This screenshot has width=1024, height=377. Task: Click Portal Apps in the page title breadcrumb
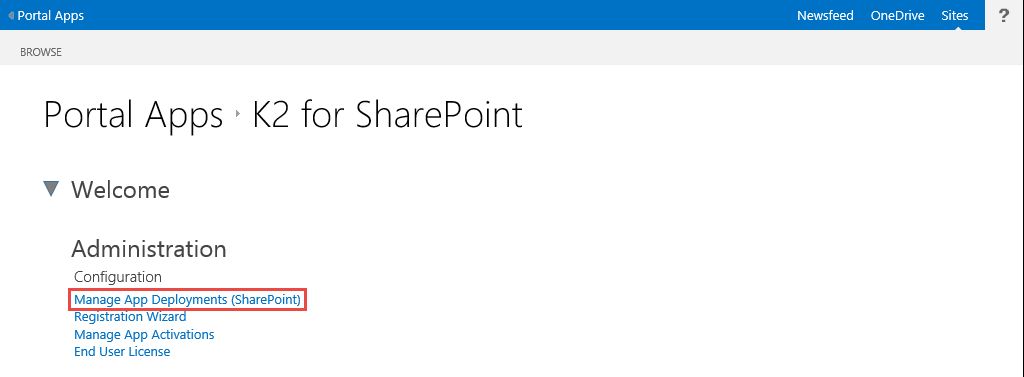pos(133,116)
